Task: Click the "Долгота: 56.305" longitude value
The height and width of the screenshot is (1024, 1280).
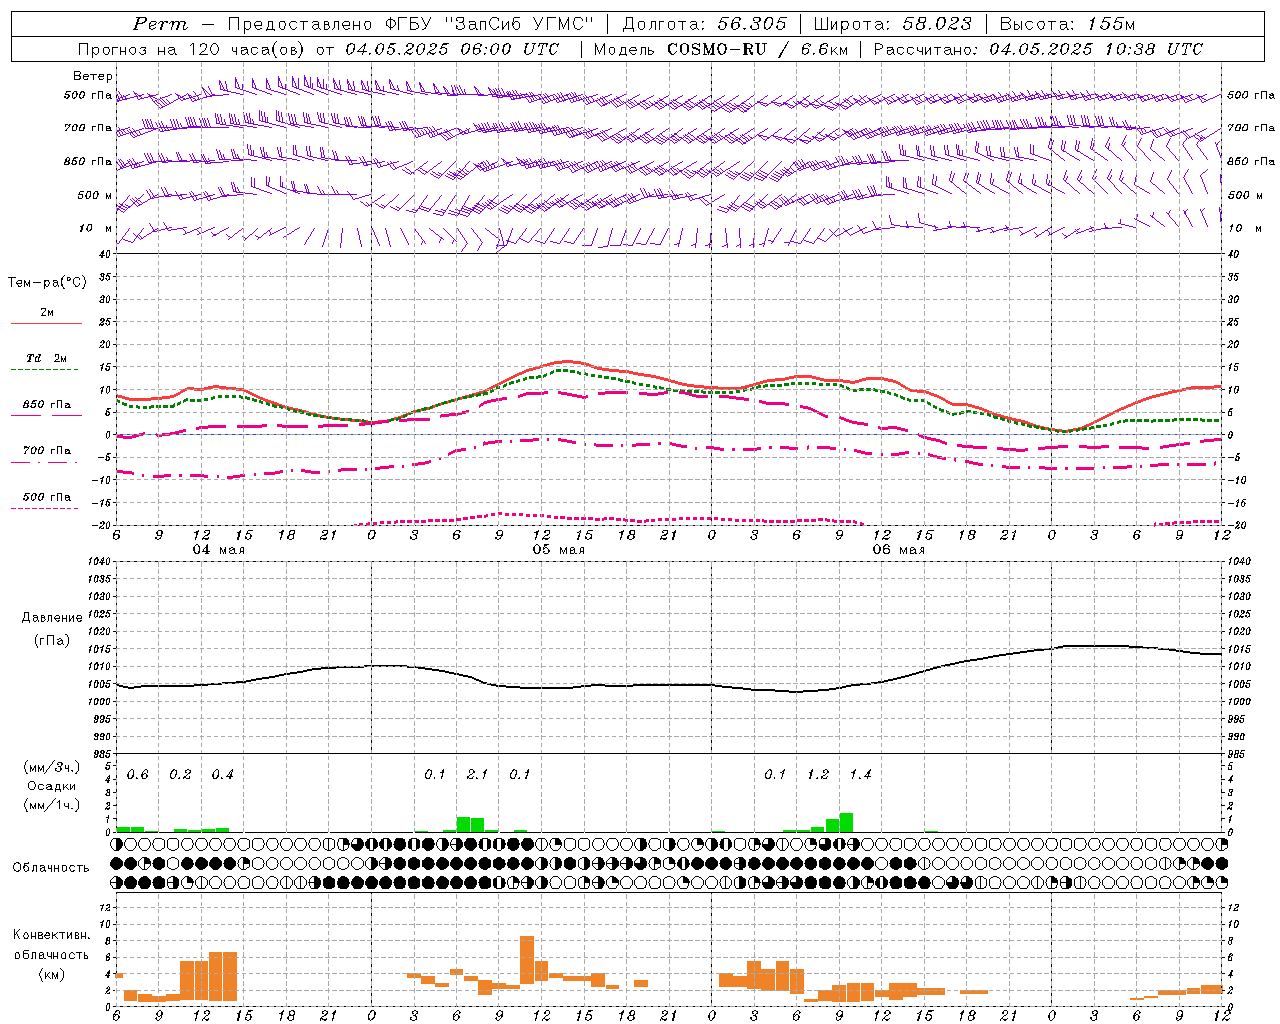Action: tap(705, 24)
